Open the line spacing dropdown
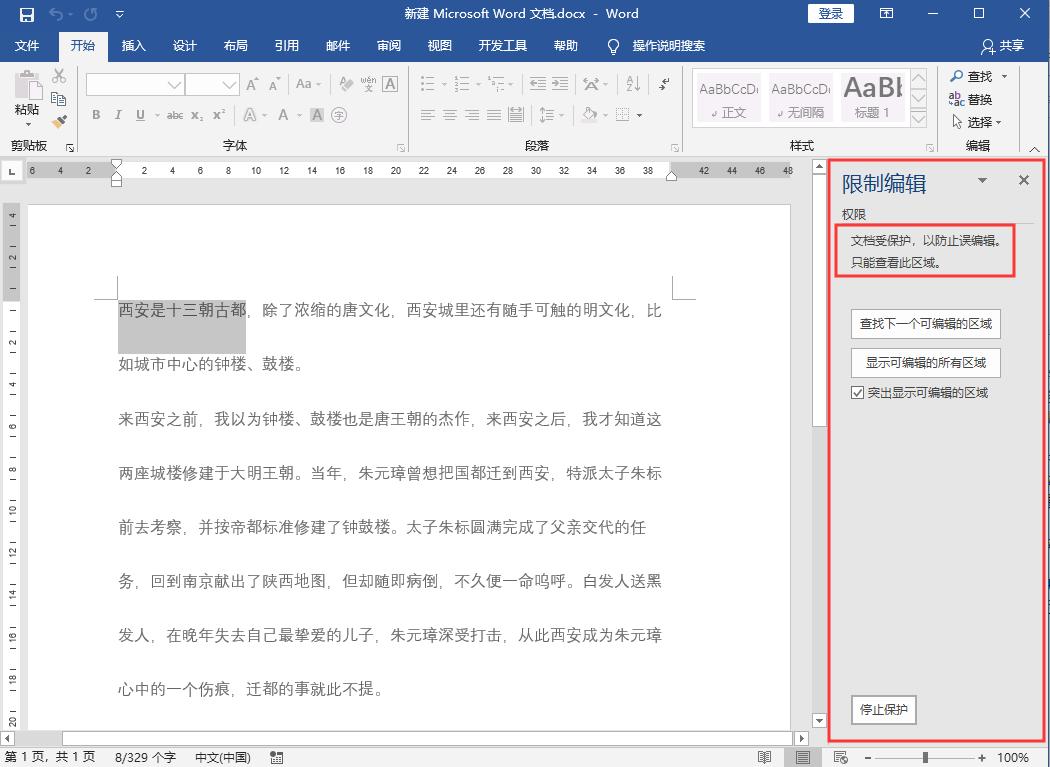The image size is (1050, 767). pos(561,114)
